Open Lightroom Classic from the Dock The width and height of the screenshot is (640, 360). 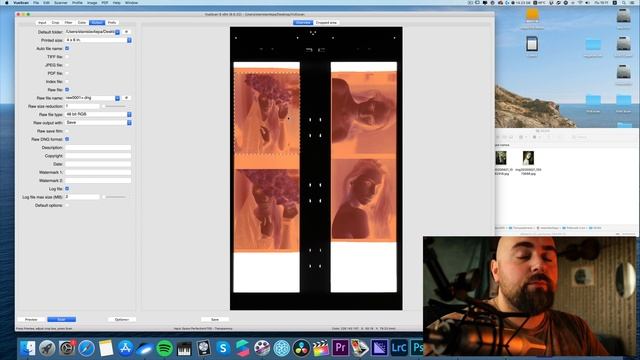[399, 348]
